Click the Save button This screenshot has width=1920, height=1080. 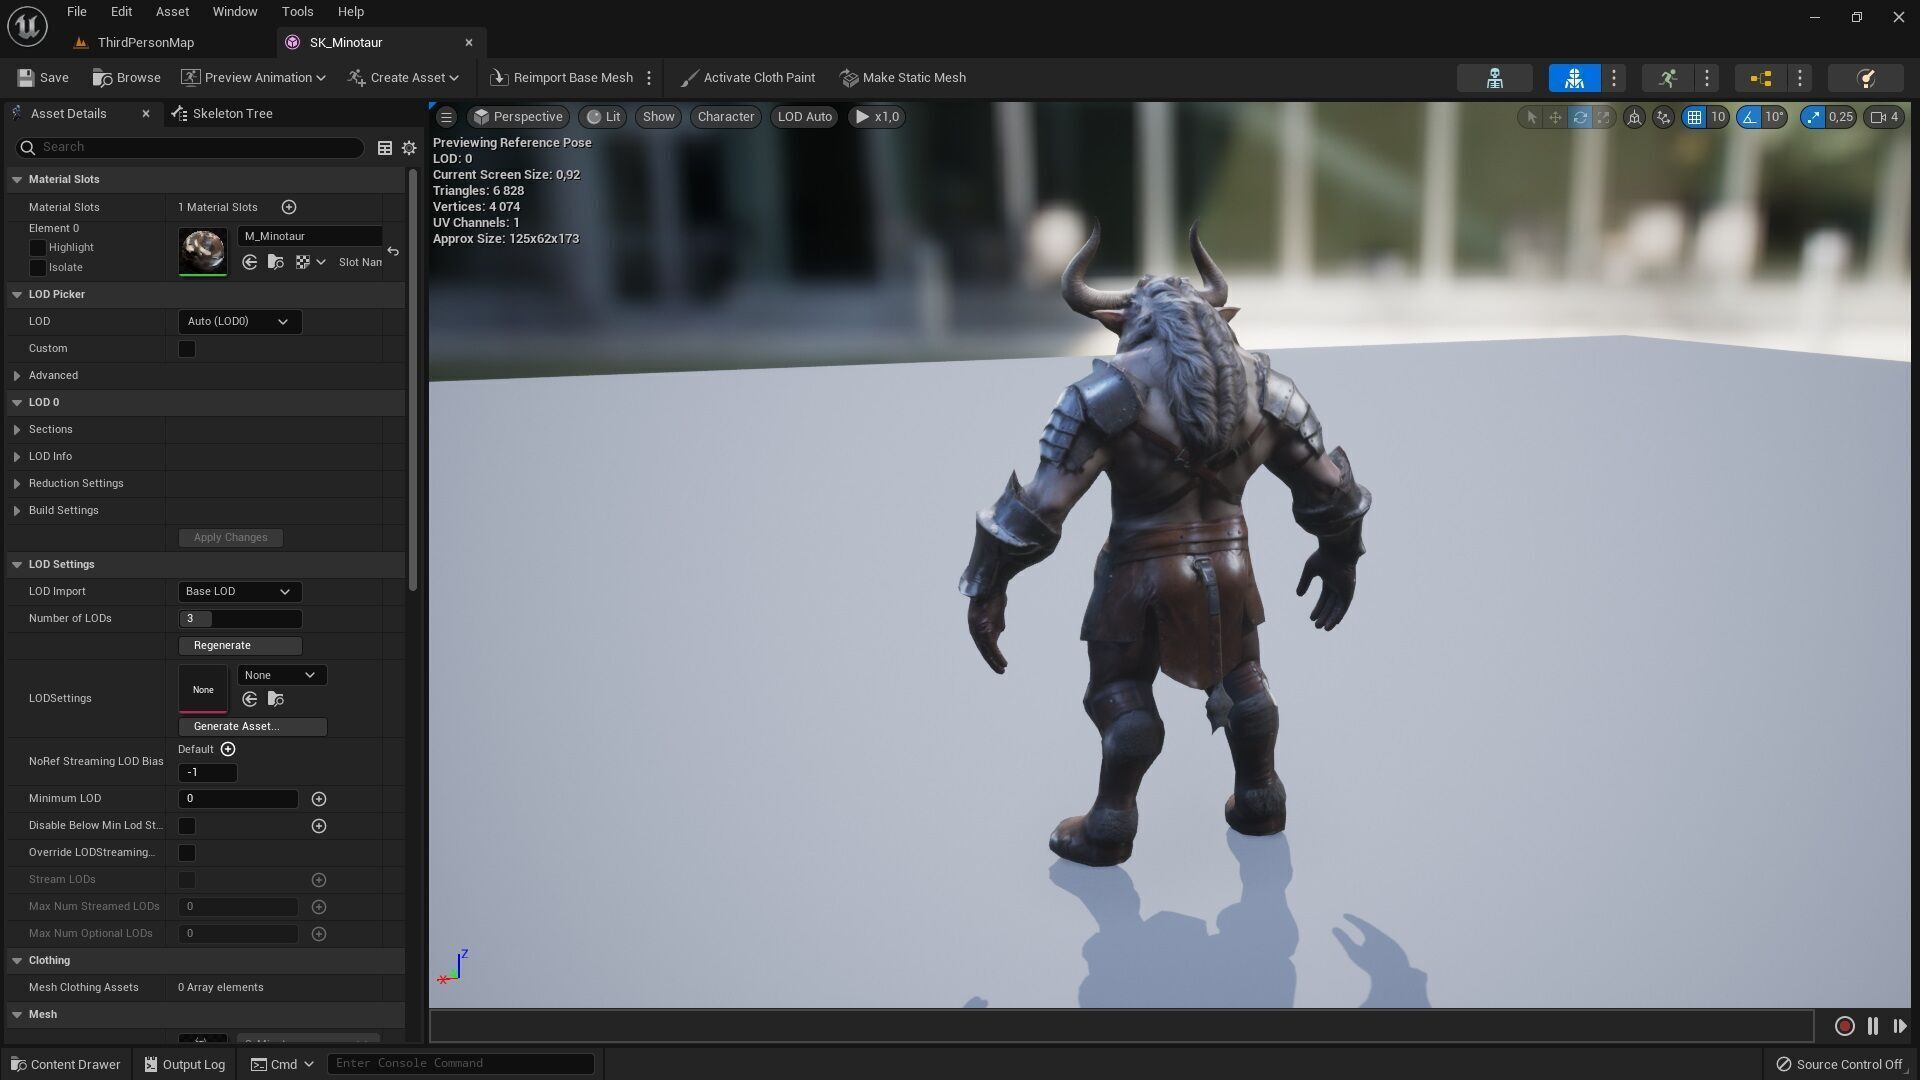[x=43, y=78]
